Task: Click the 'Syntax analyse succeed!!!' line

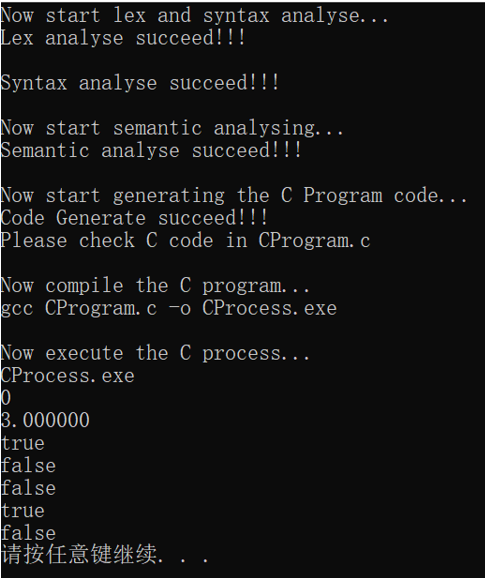Action: 140,83
